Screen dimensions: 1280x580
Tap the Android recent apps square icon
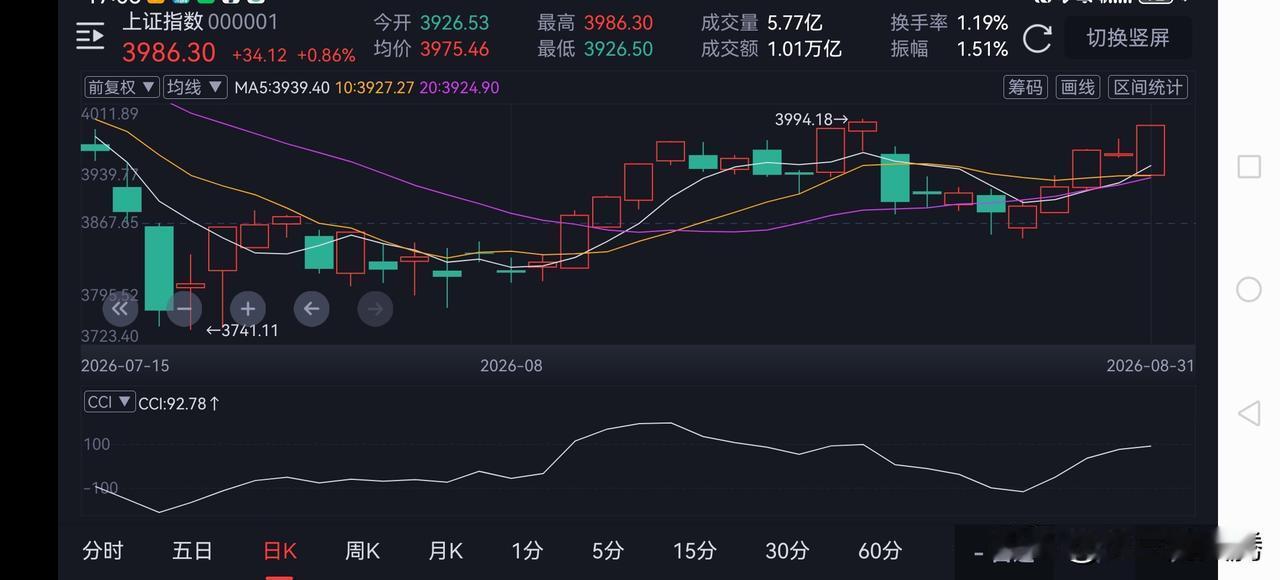point(1249,167)
